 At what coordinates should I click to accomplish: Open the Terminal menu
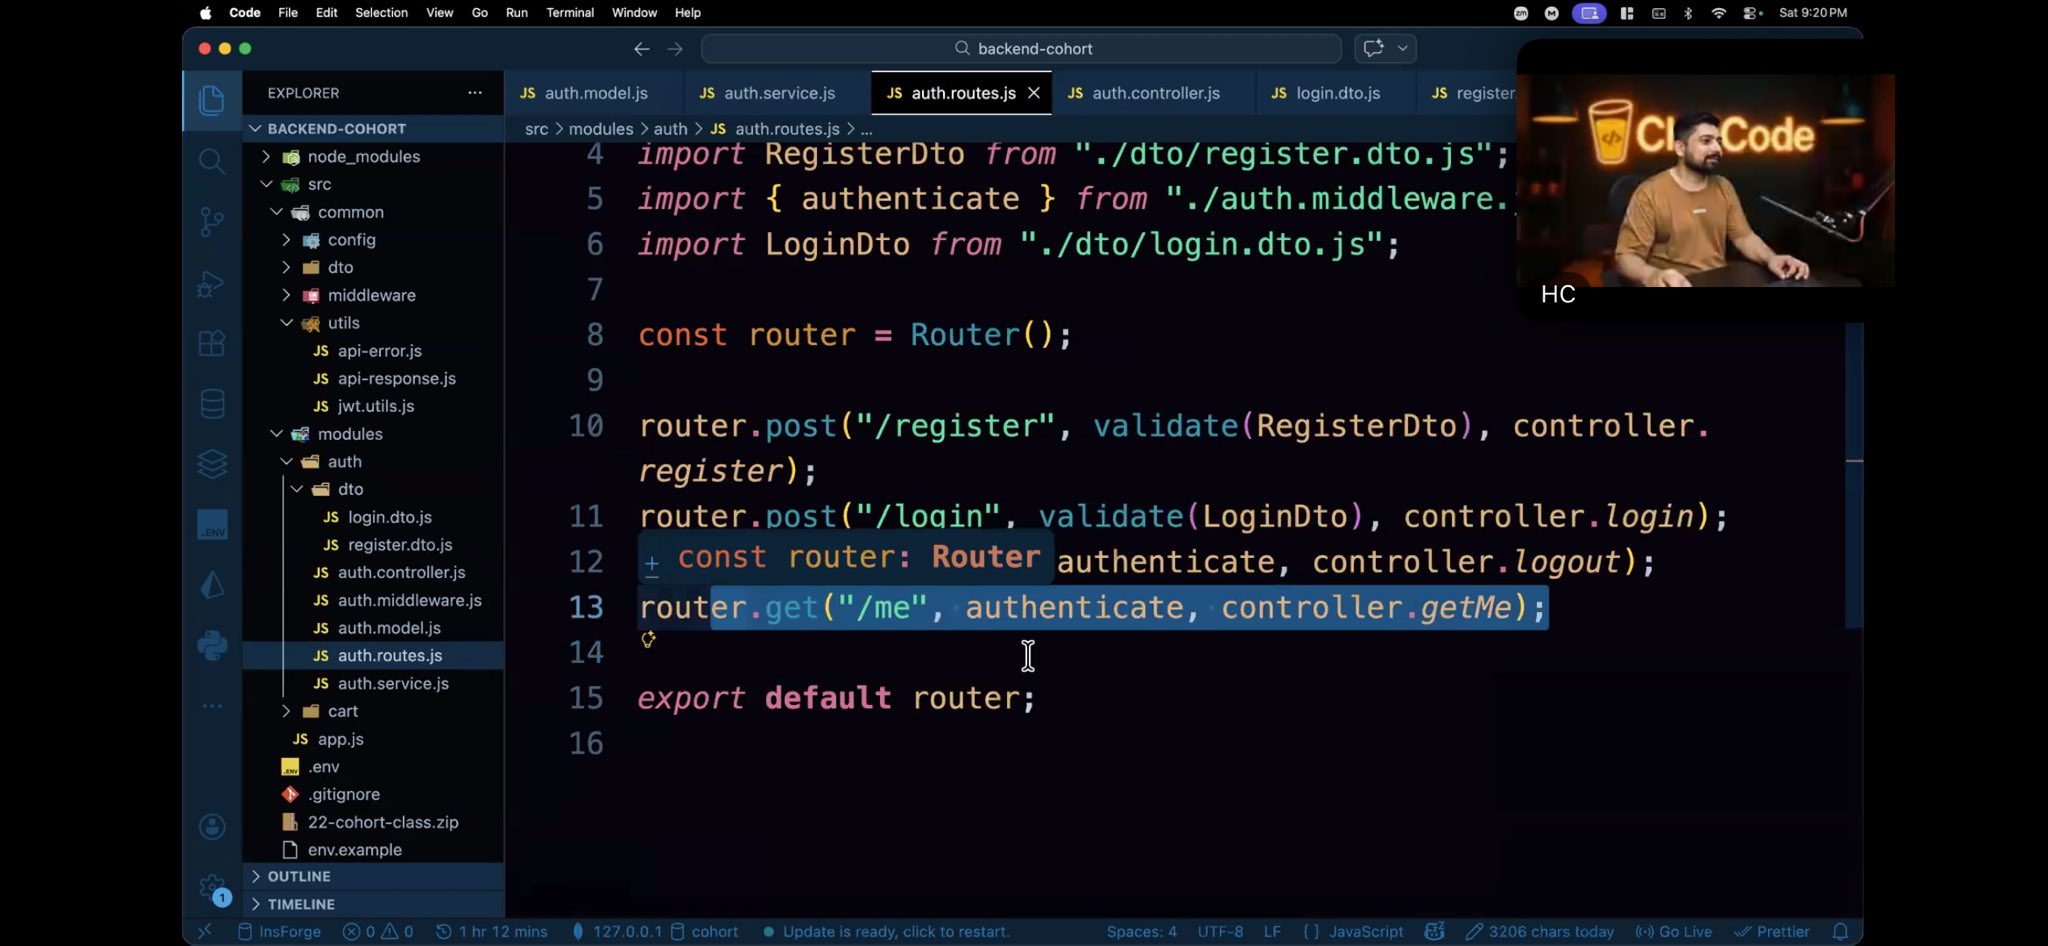pyautogui.click(x=569, y=13)
